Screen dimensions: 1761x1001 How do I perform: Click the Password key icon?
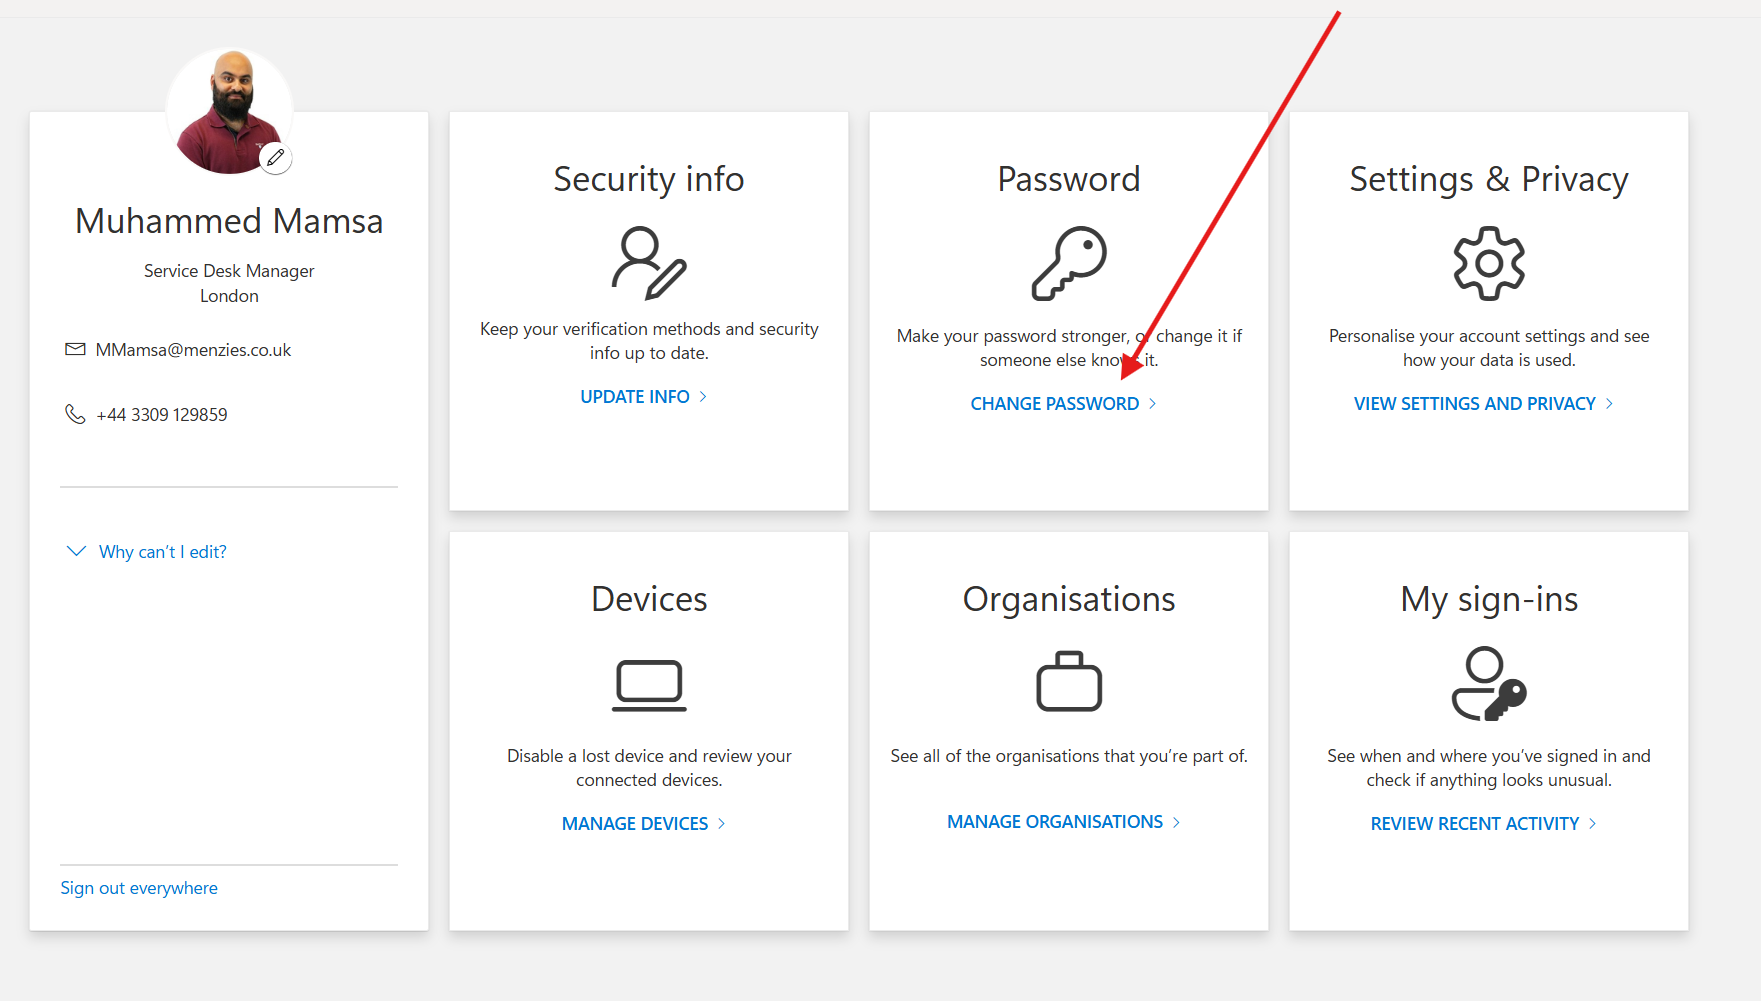click(x=1069, y=263)
